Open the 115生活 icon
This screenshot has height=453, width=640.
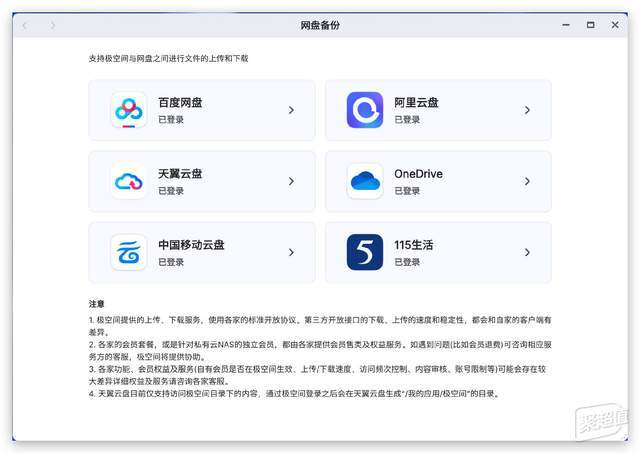[x=365, y=252]
